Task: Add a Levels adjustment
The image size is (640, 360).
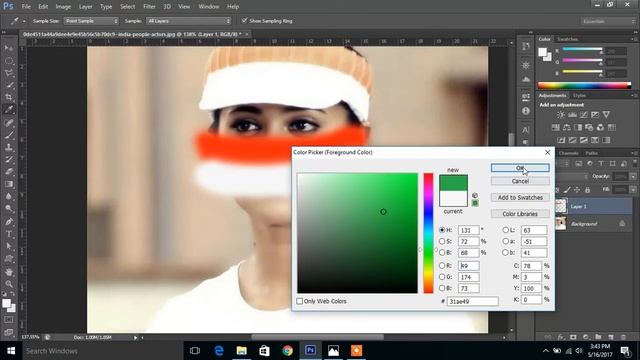Action: coord(572,115)
